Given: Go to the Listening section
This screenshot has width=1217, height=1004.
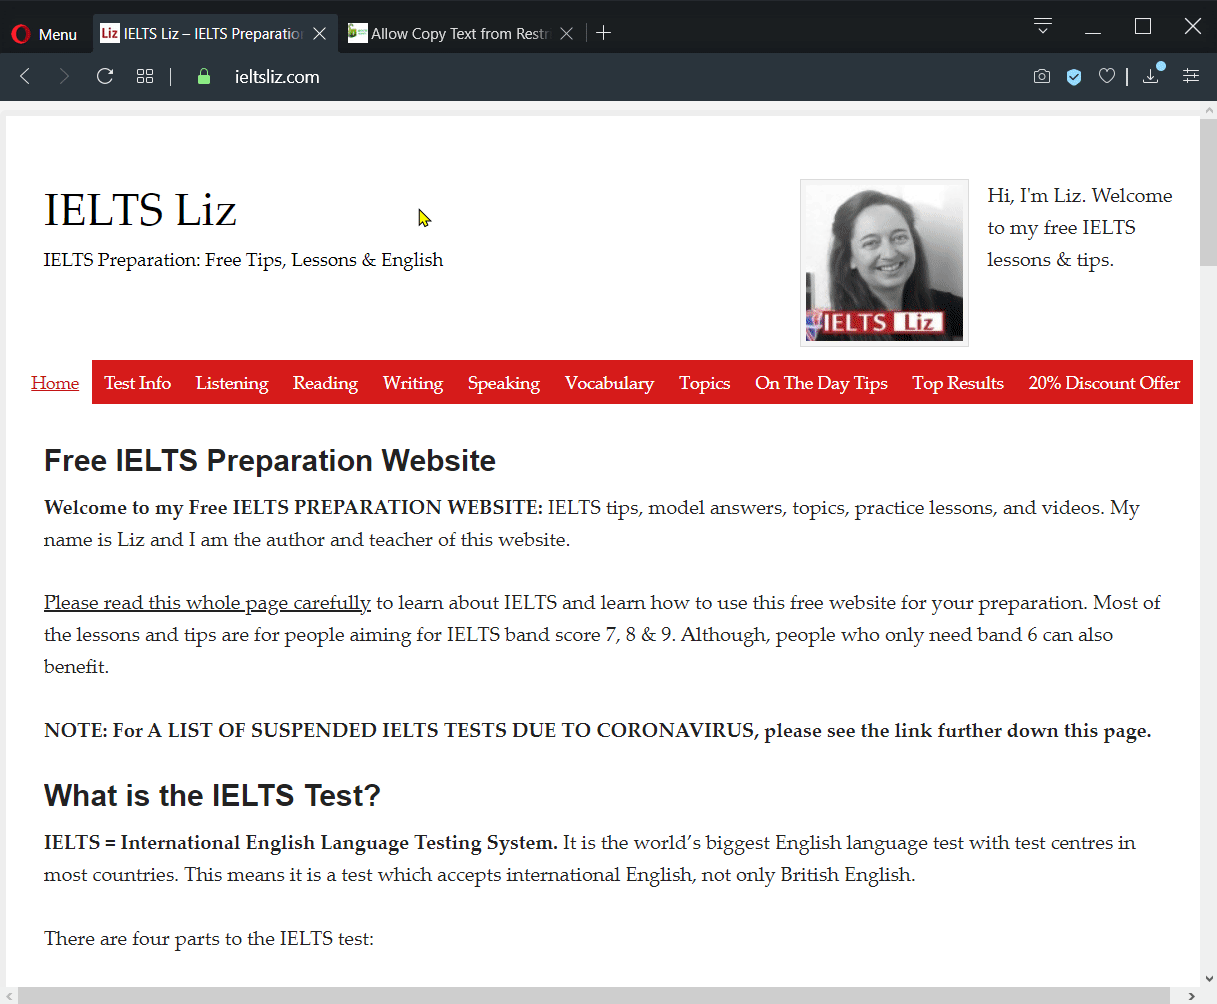Looking at the screenshot, I should 232,383.
